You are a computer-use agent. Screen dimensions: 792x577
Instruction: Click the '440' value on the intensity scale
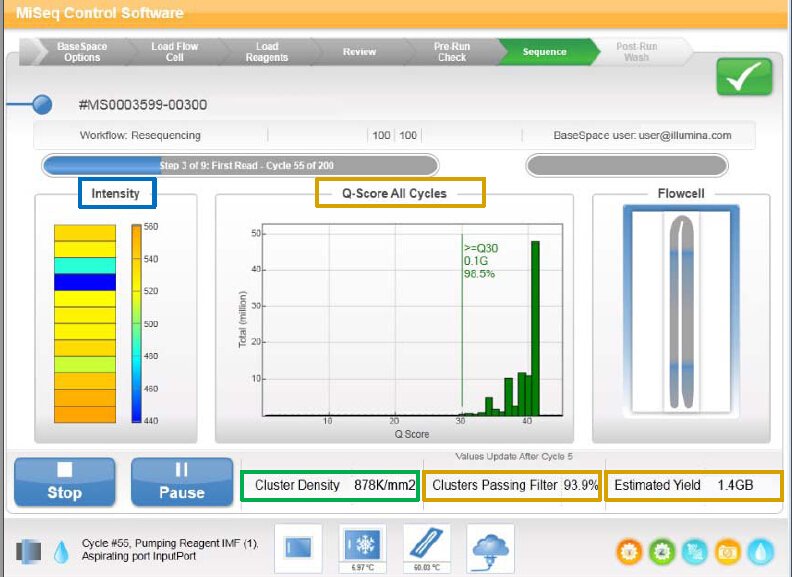point(151,420)
